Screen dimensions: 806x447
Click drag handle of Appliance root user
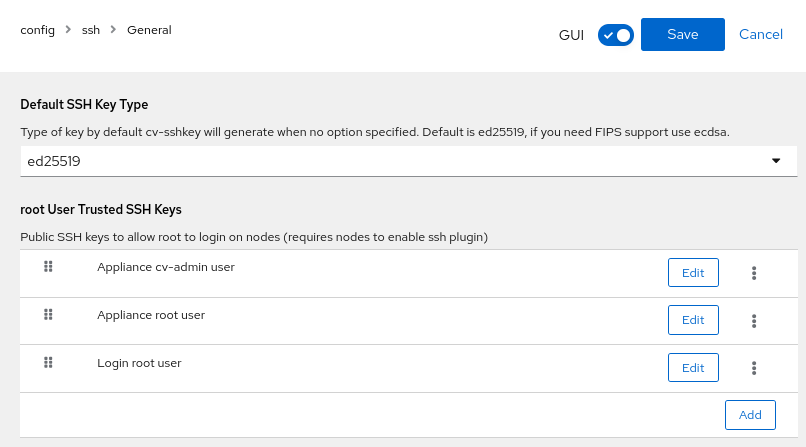[x=48, y=315]
